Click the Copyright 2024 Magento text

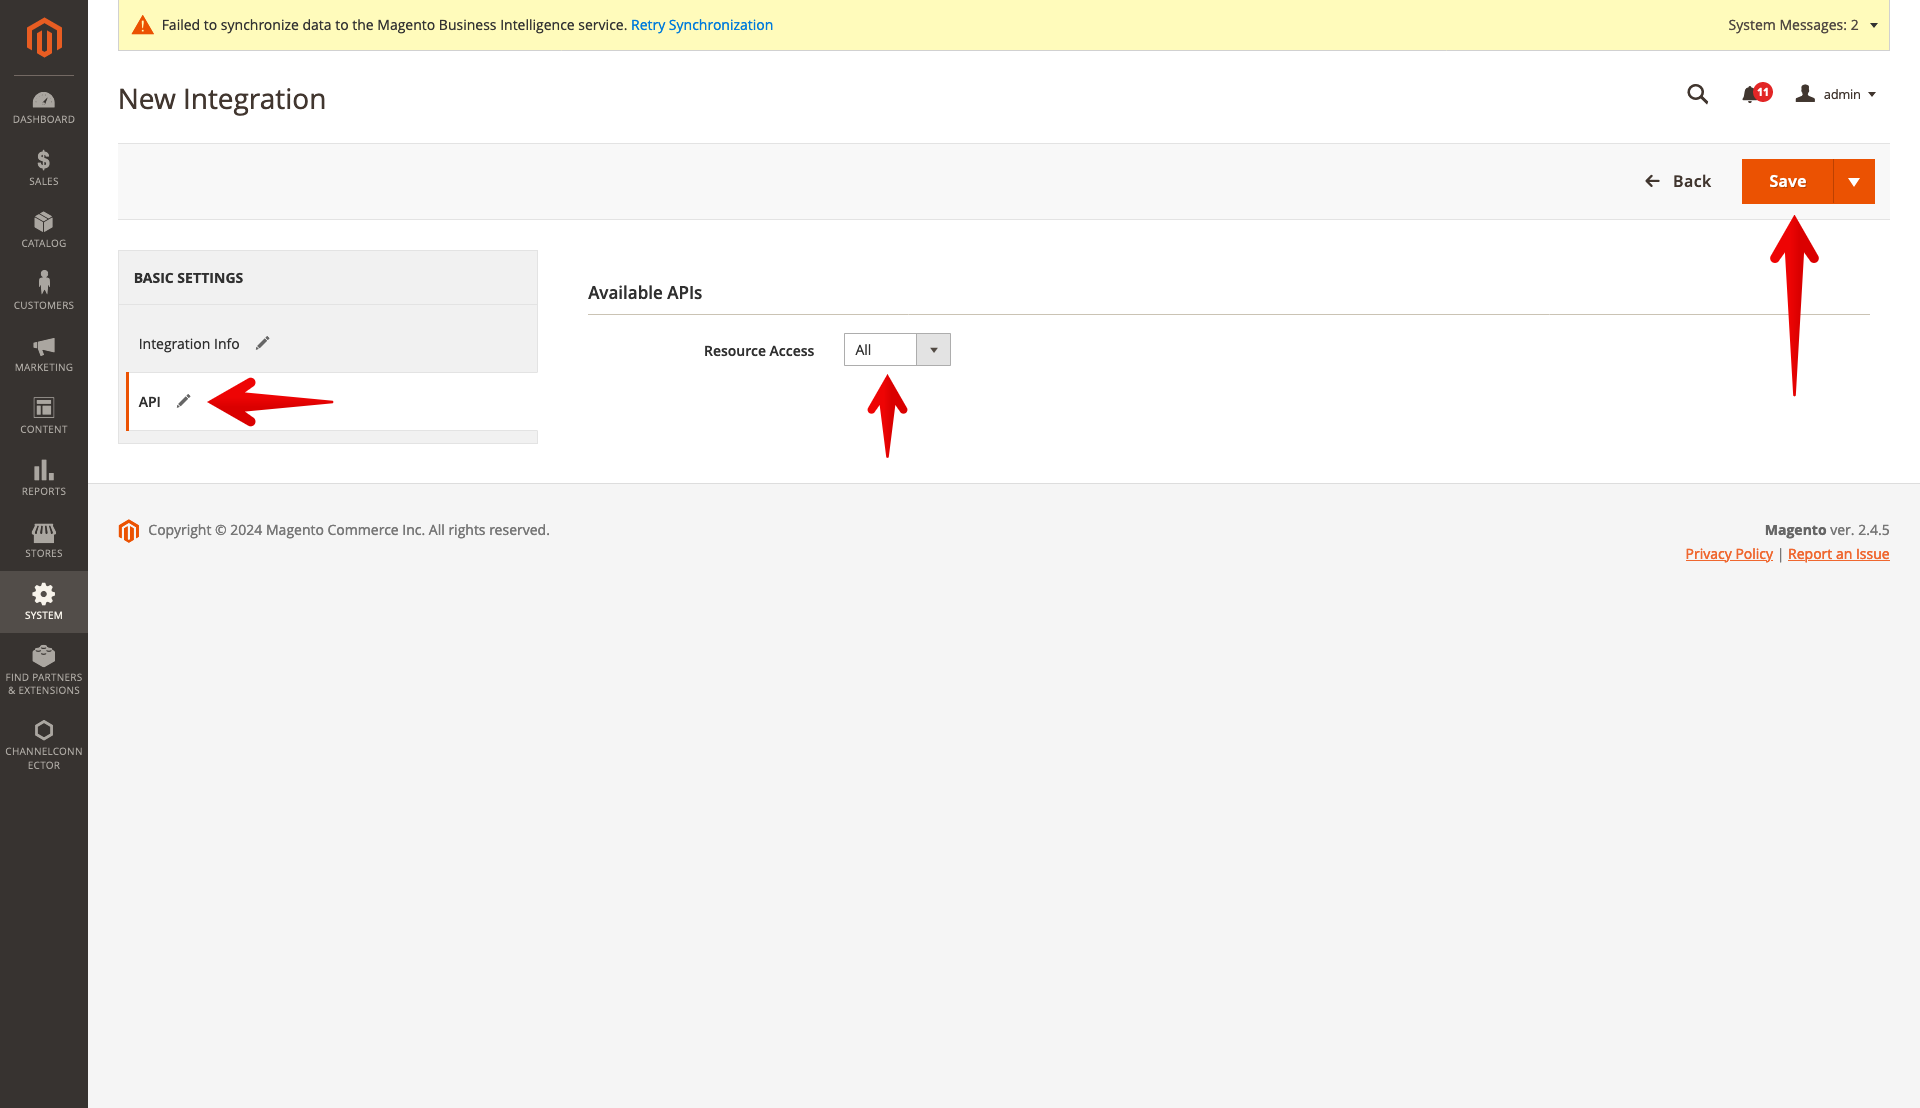point(349,530)
